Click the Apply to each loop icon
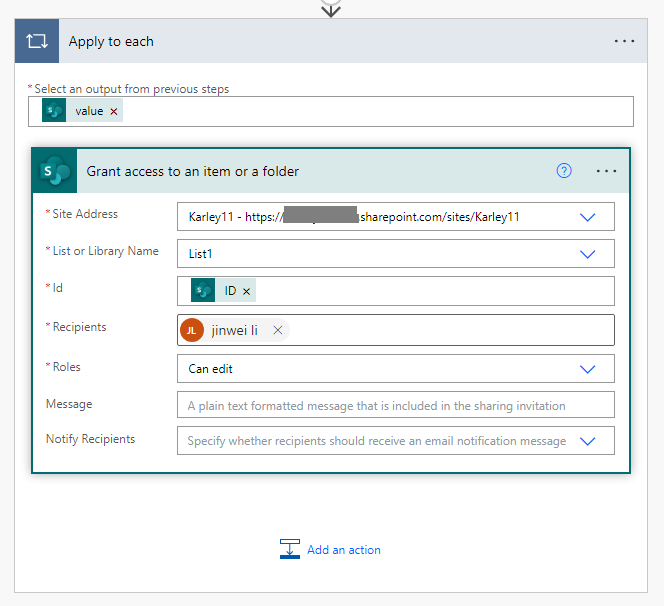664x606 pixels. 37,41
